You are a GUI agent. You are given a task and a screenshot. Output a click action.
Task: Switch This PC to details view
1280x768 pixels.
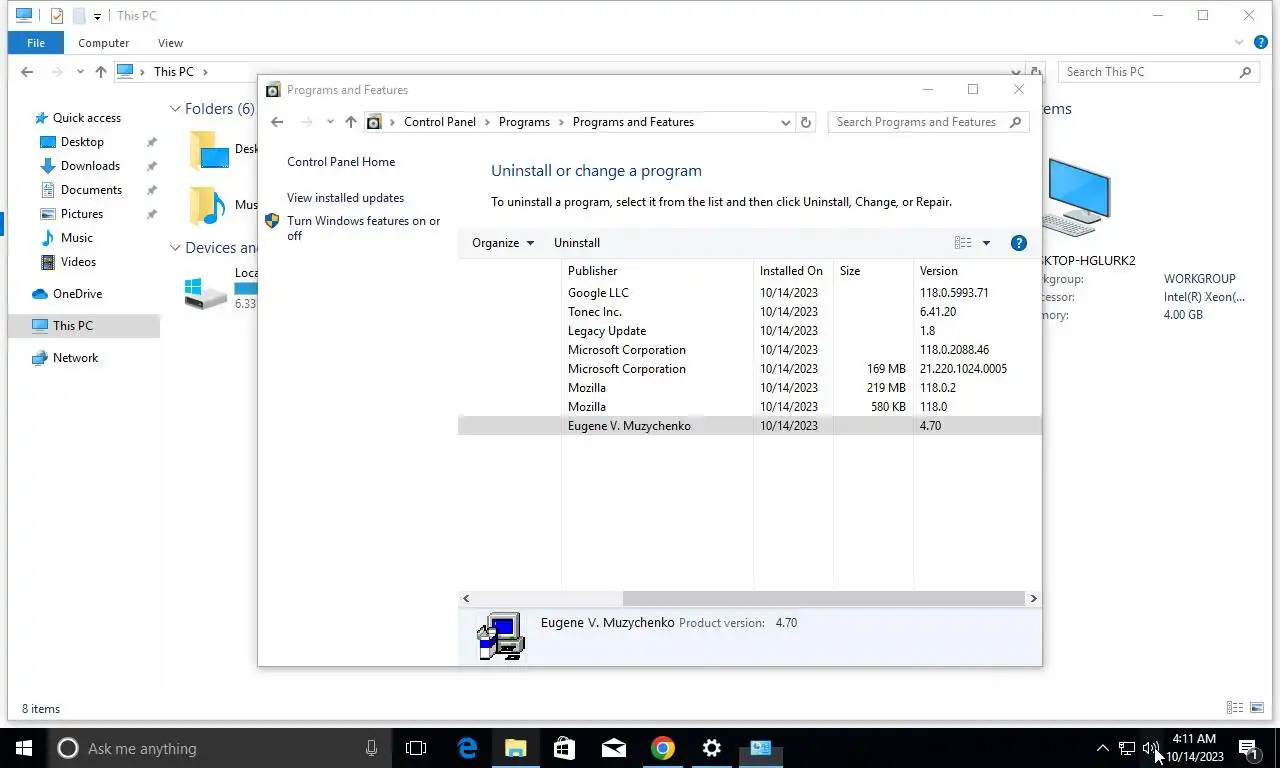point(1235,708)
